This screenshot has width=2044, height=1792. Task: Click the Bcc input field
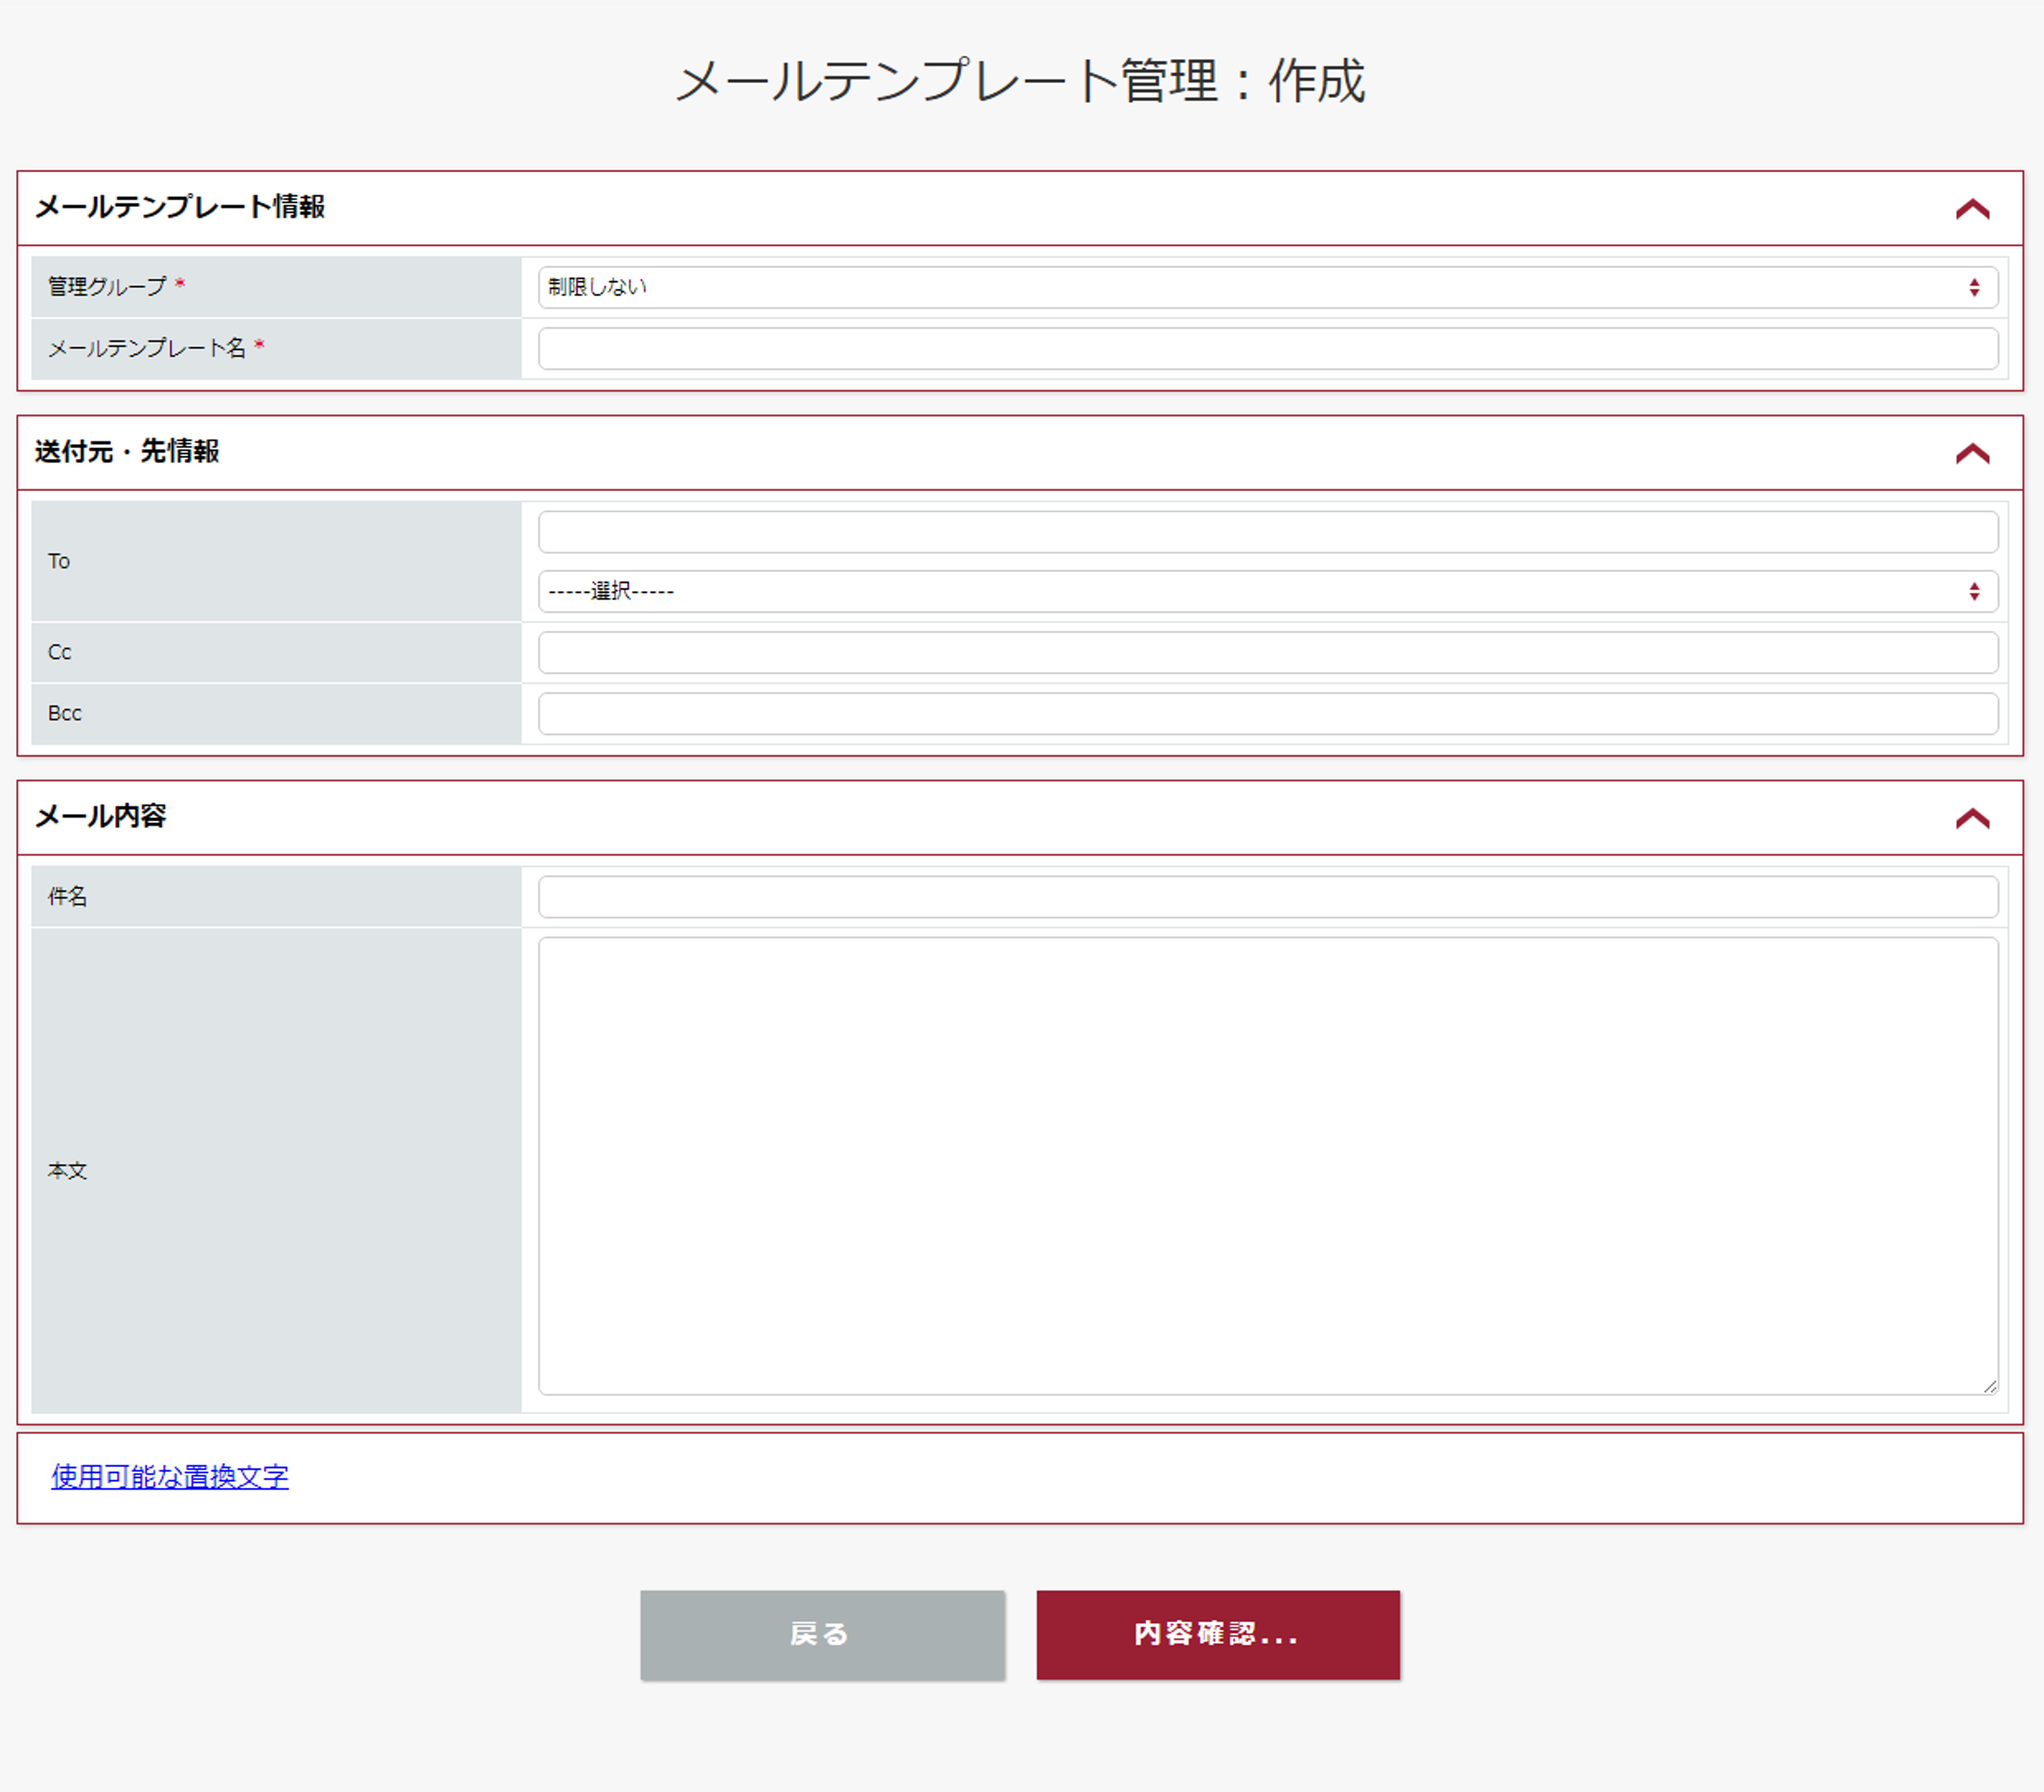(1268, 714)
